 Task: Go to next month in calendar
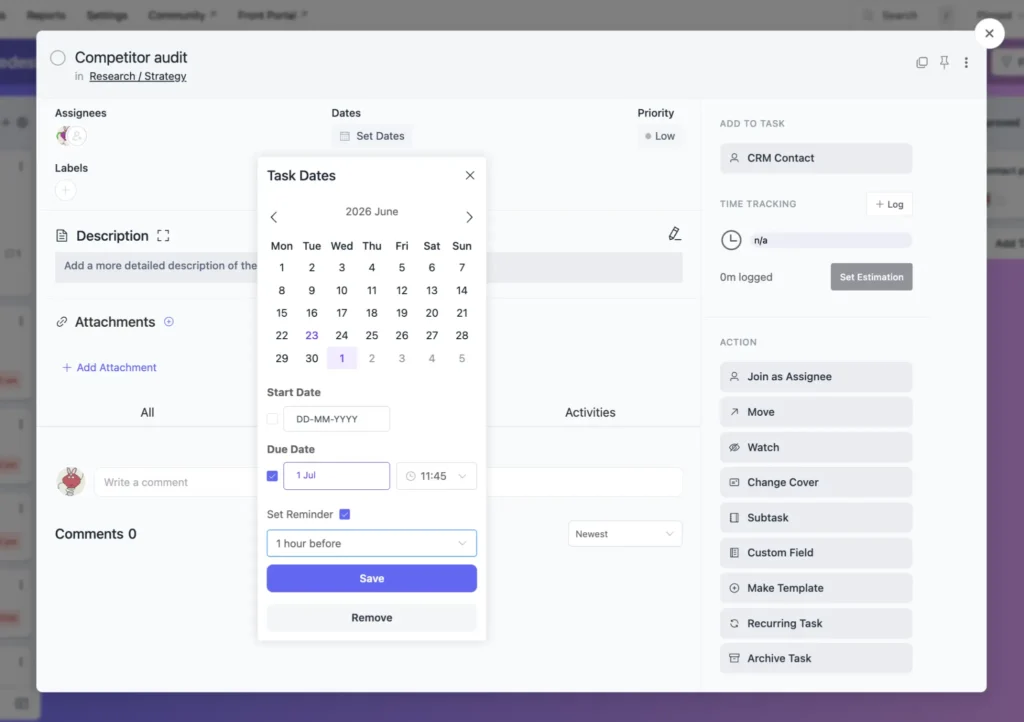click(x=469, y=217)
